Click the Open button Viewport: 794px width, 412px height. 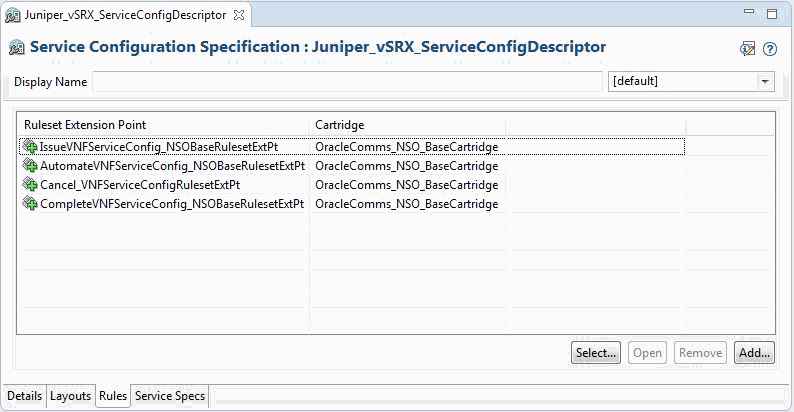click(x=647, y=353)
